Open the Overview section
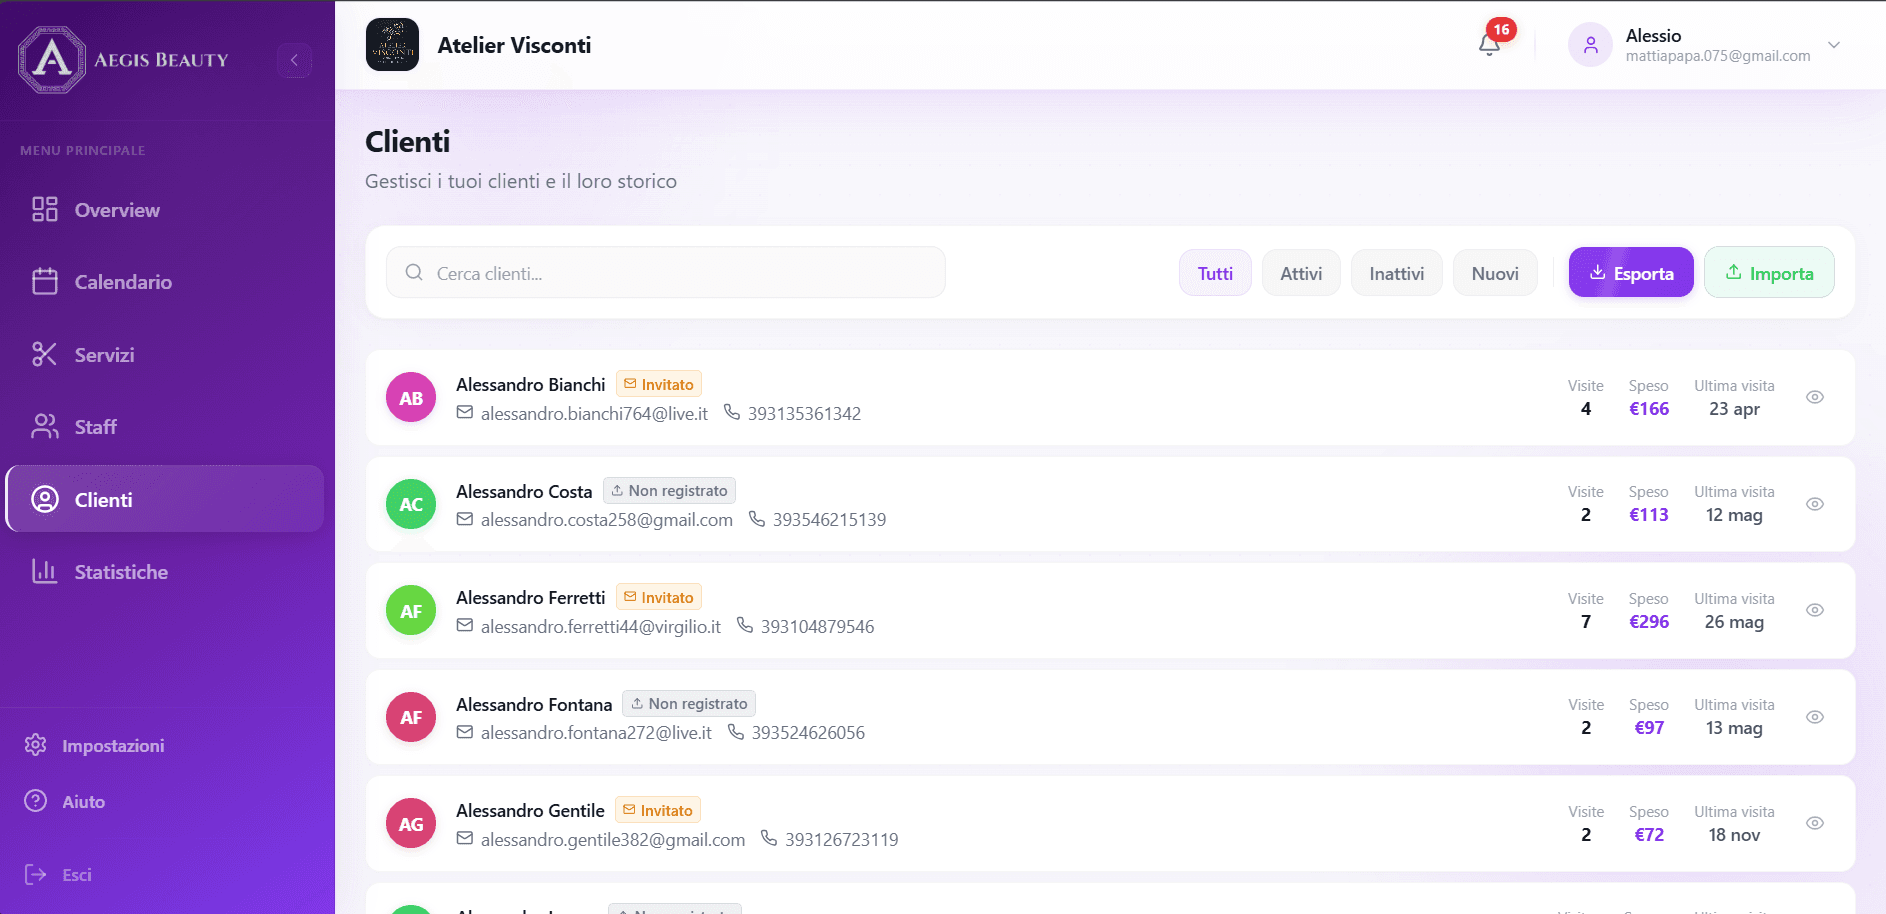Viewport: 1886px width, 914px height. click(165, 210)
